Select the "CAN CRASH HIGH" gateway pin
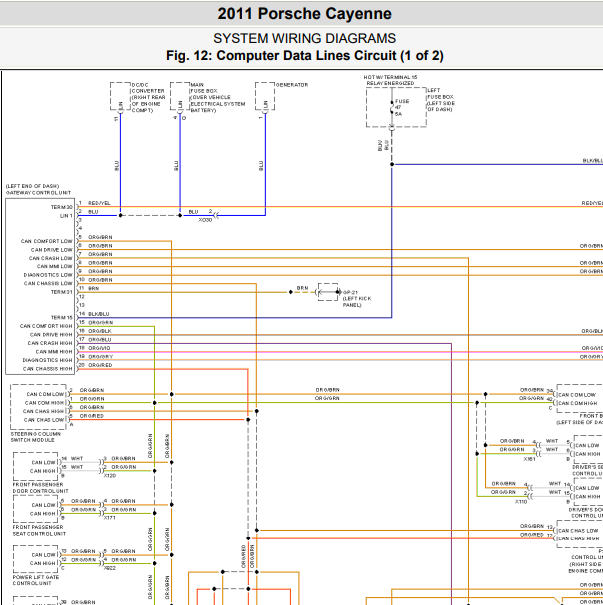 50,343
